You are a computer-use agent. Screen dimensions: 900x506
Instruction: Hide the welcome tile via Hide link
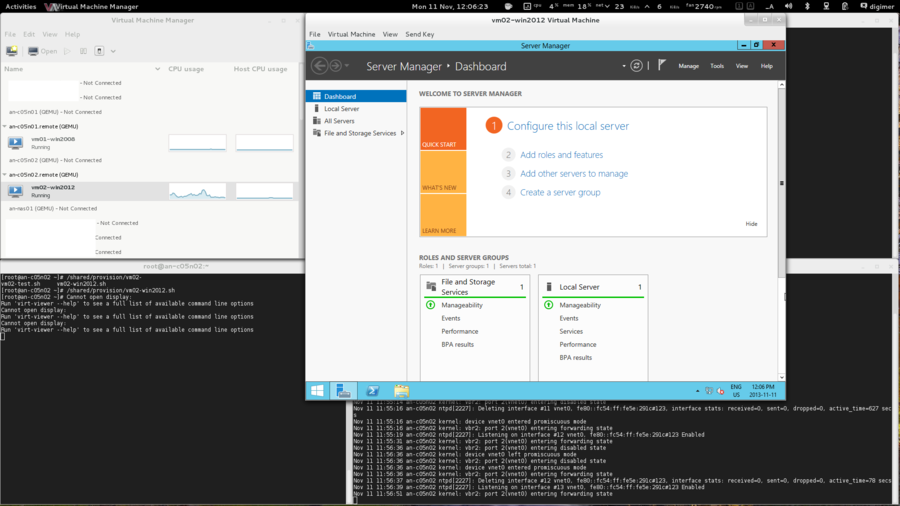[x=751, y=224]
